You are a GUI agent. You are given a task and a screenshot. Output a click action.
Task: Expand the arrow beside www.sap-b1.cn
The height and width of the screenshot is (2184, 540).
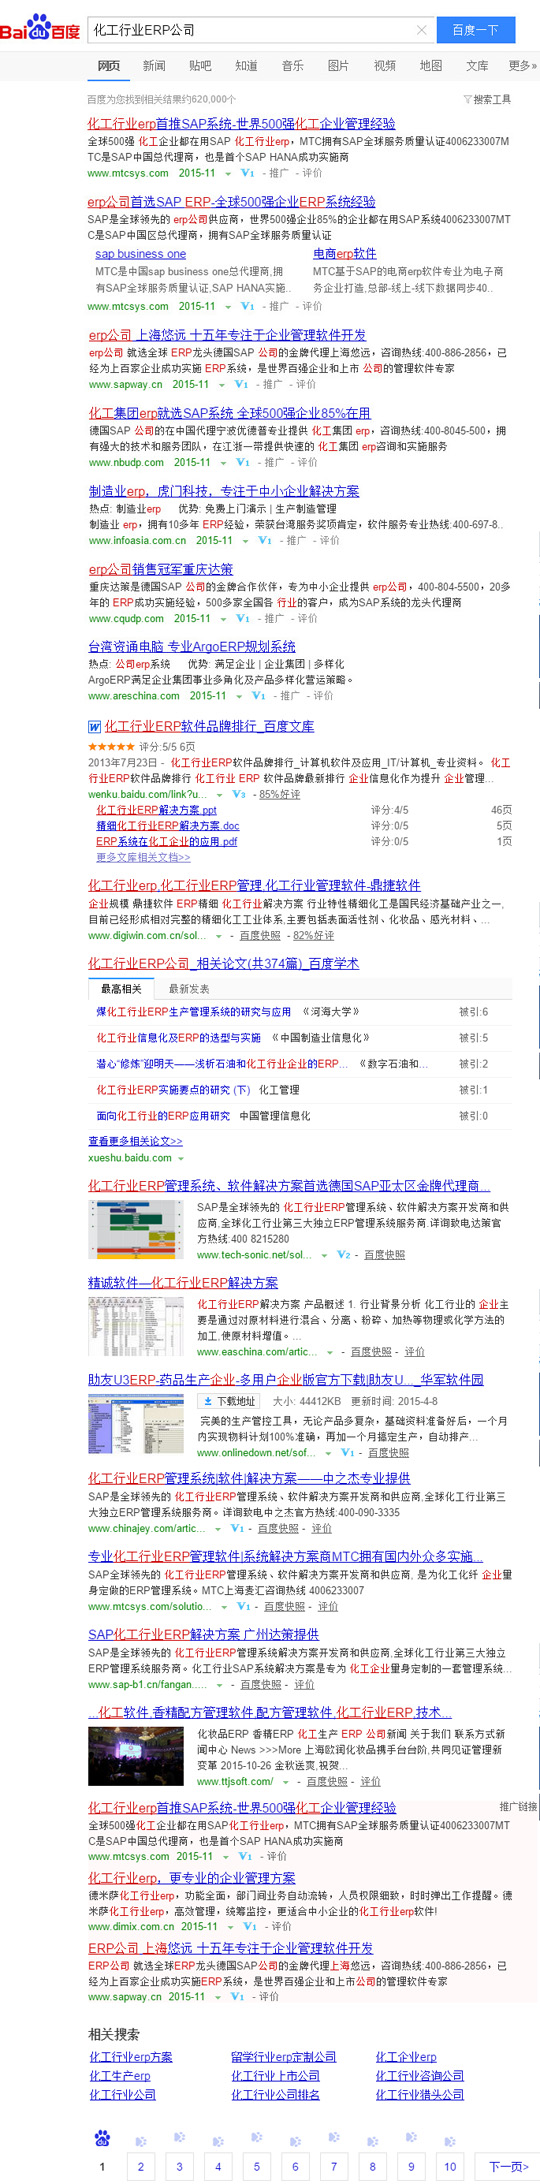pos(219,1685)
